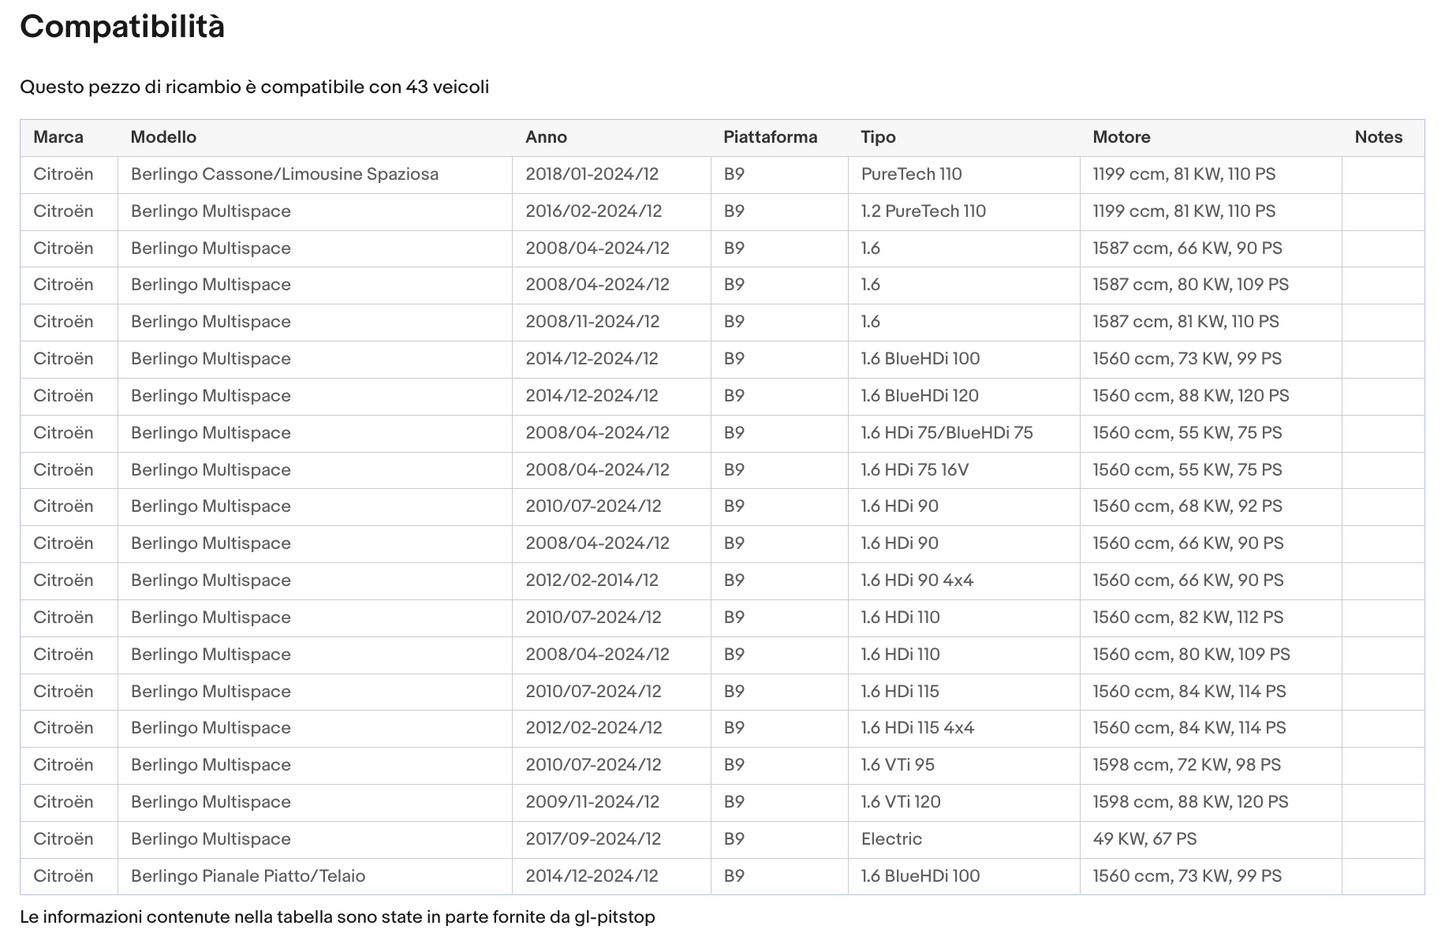Select the 1.6 HDi 90 4x4 type cell
Screen dimensions: 1445x948
917,580
